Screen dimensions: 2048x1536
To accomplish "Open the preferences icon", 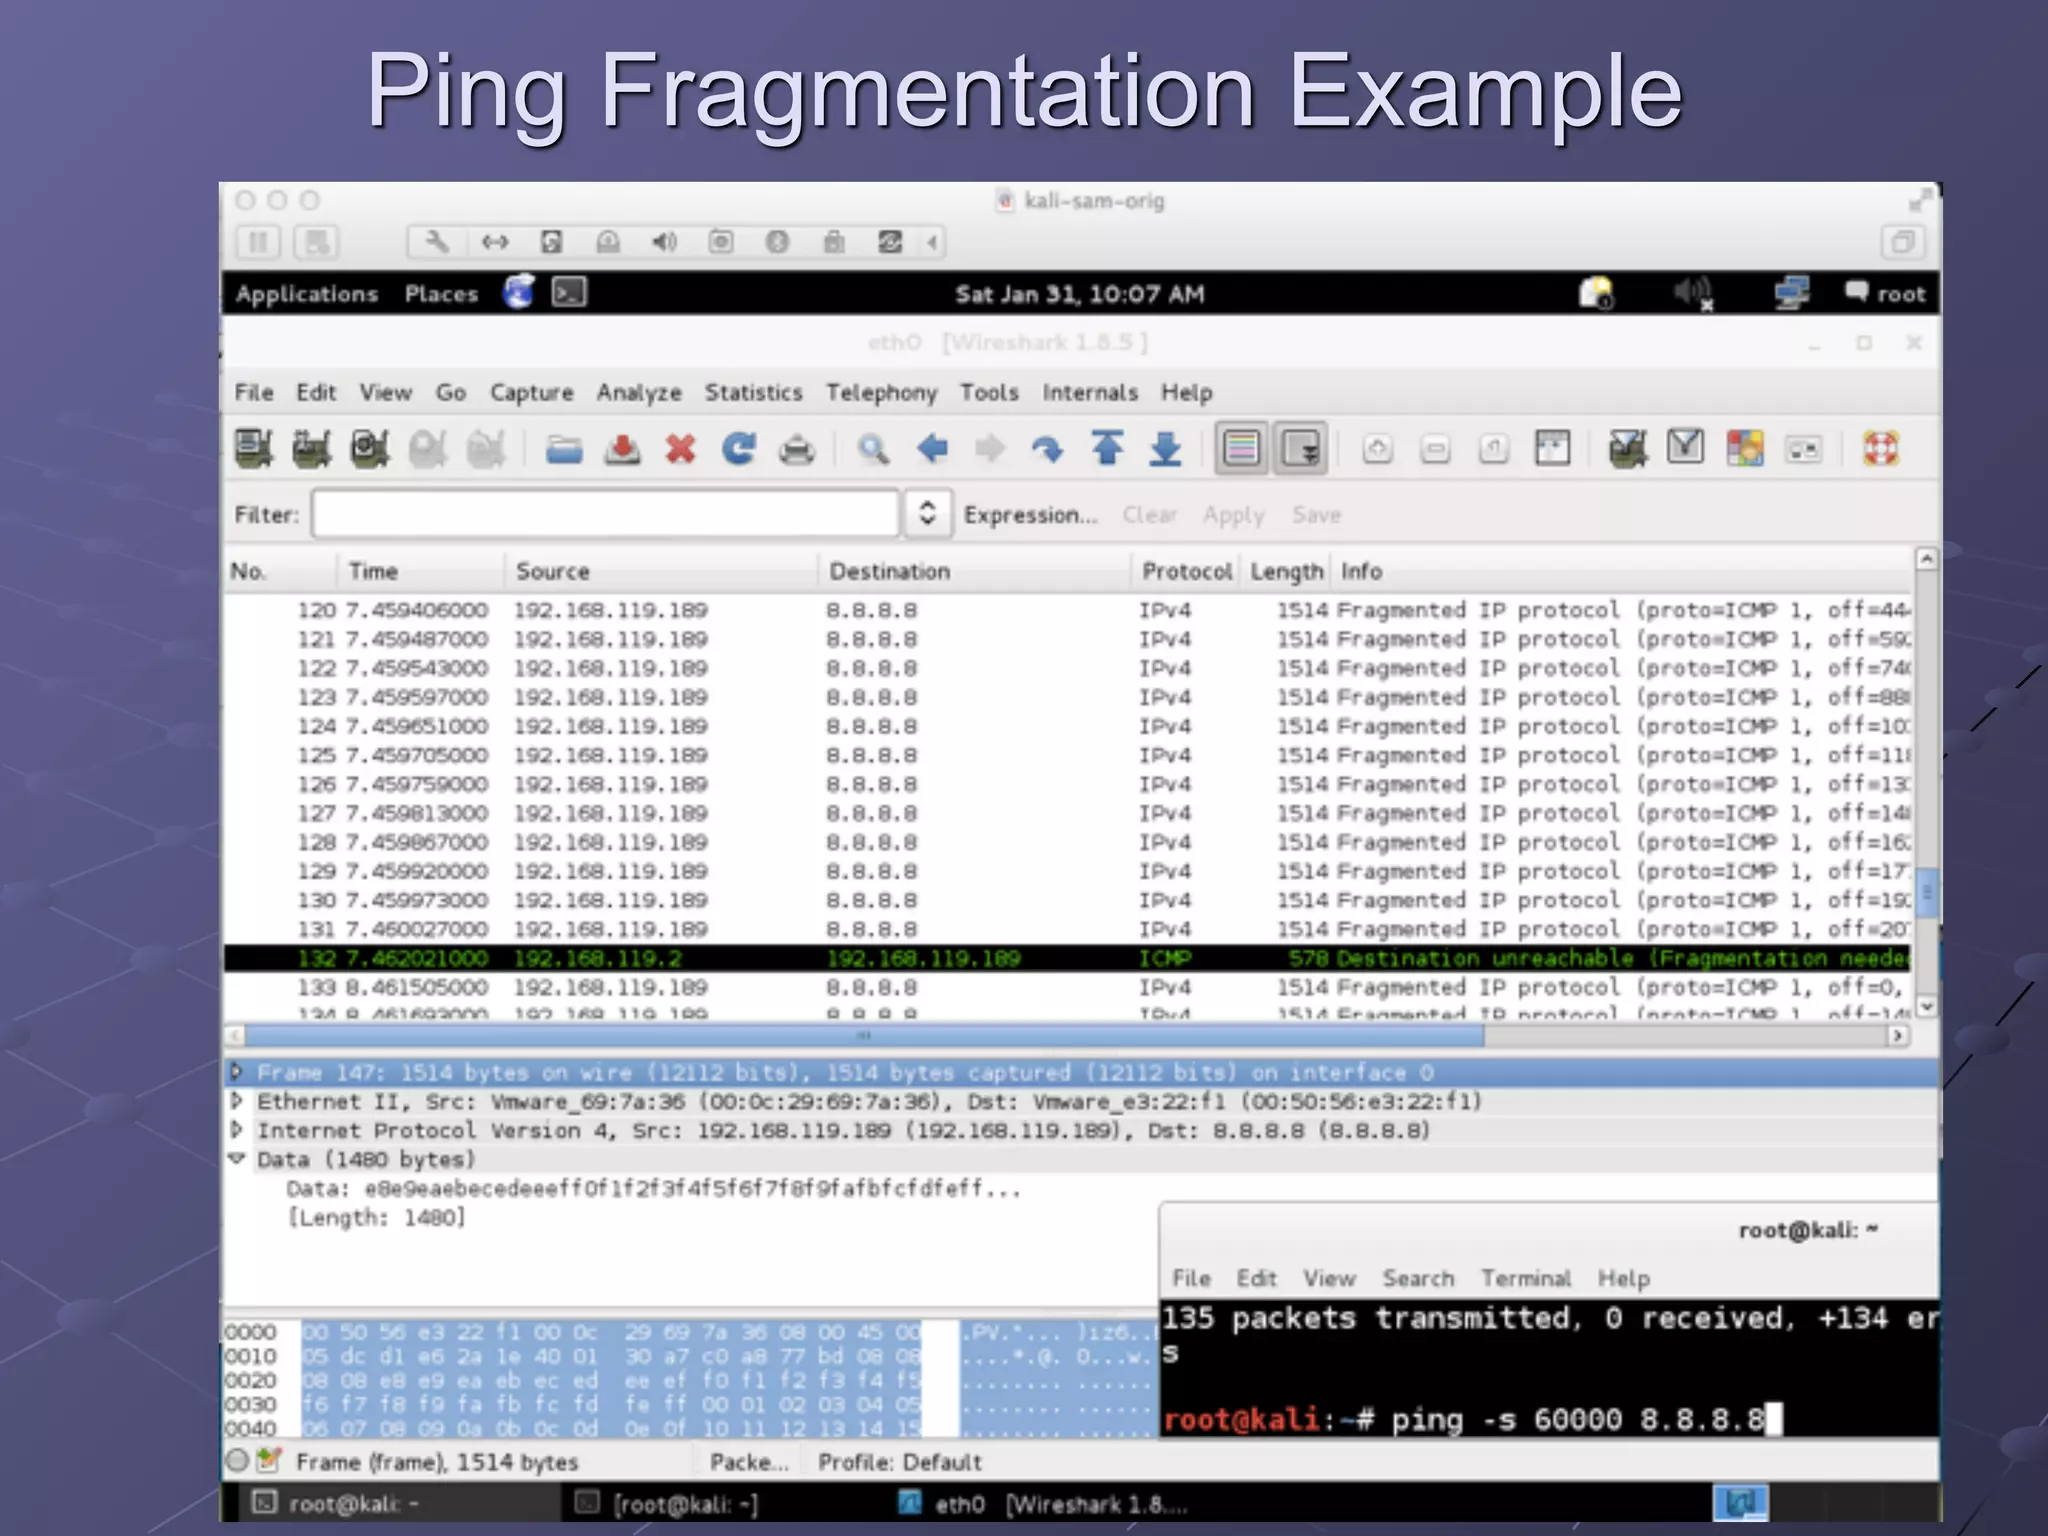I will pyautogui.click(x=1803, y=449).
